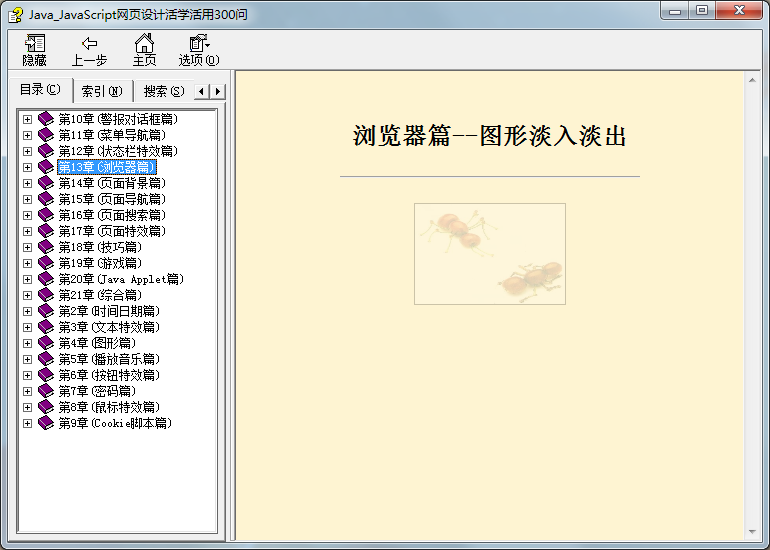Select chapter text 第6章 (按钮特效篇)

(x=110, y=375)
